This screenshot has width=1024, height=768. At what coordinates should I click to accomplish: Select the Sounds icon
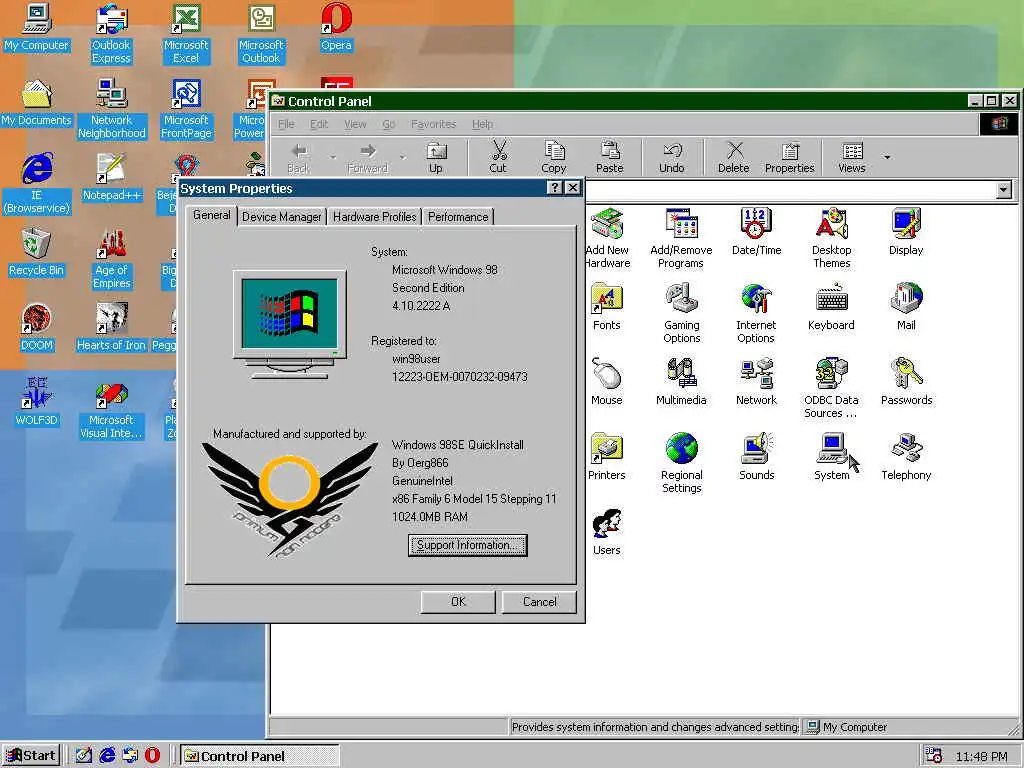point(756,457)
